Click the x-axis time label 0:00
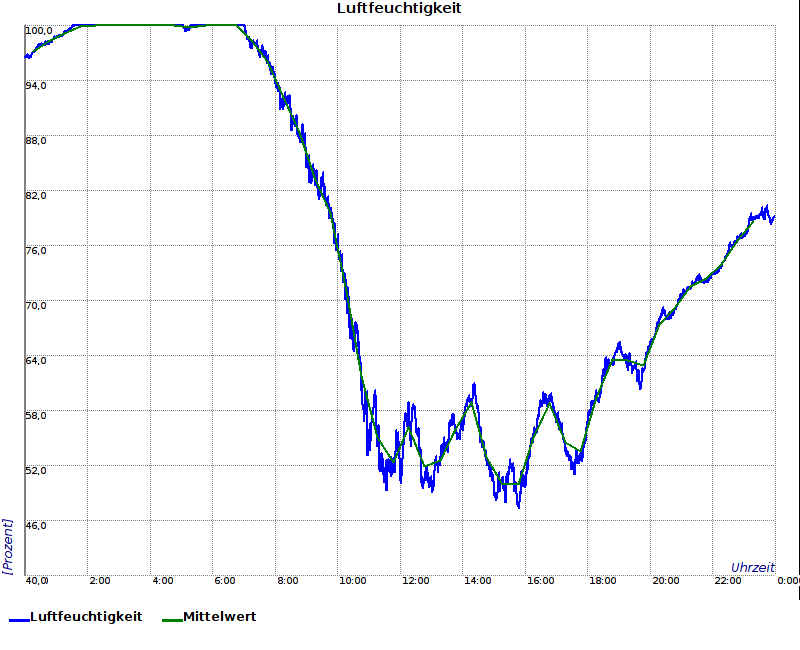Screen dimensions: 800x650 pos(788,581)
